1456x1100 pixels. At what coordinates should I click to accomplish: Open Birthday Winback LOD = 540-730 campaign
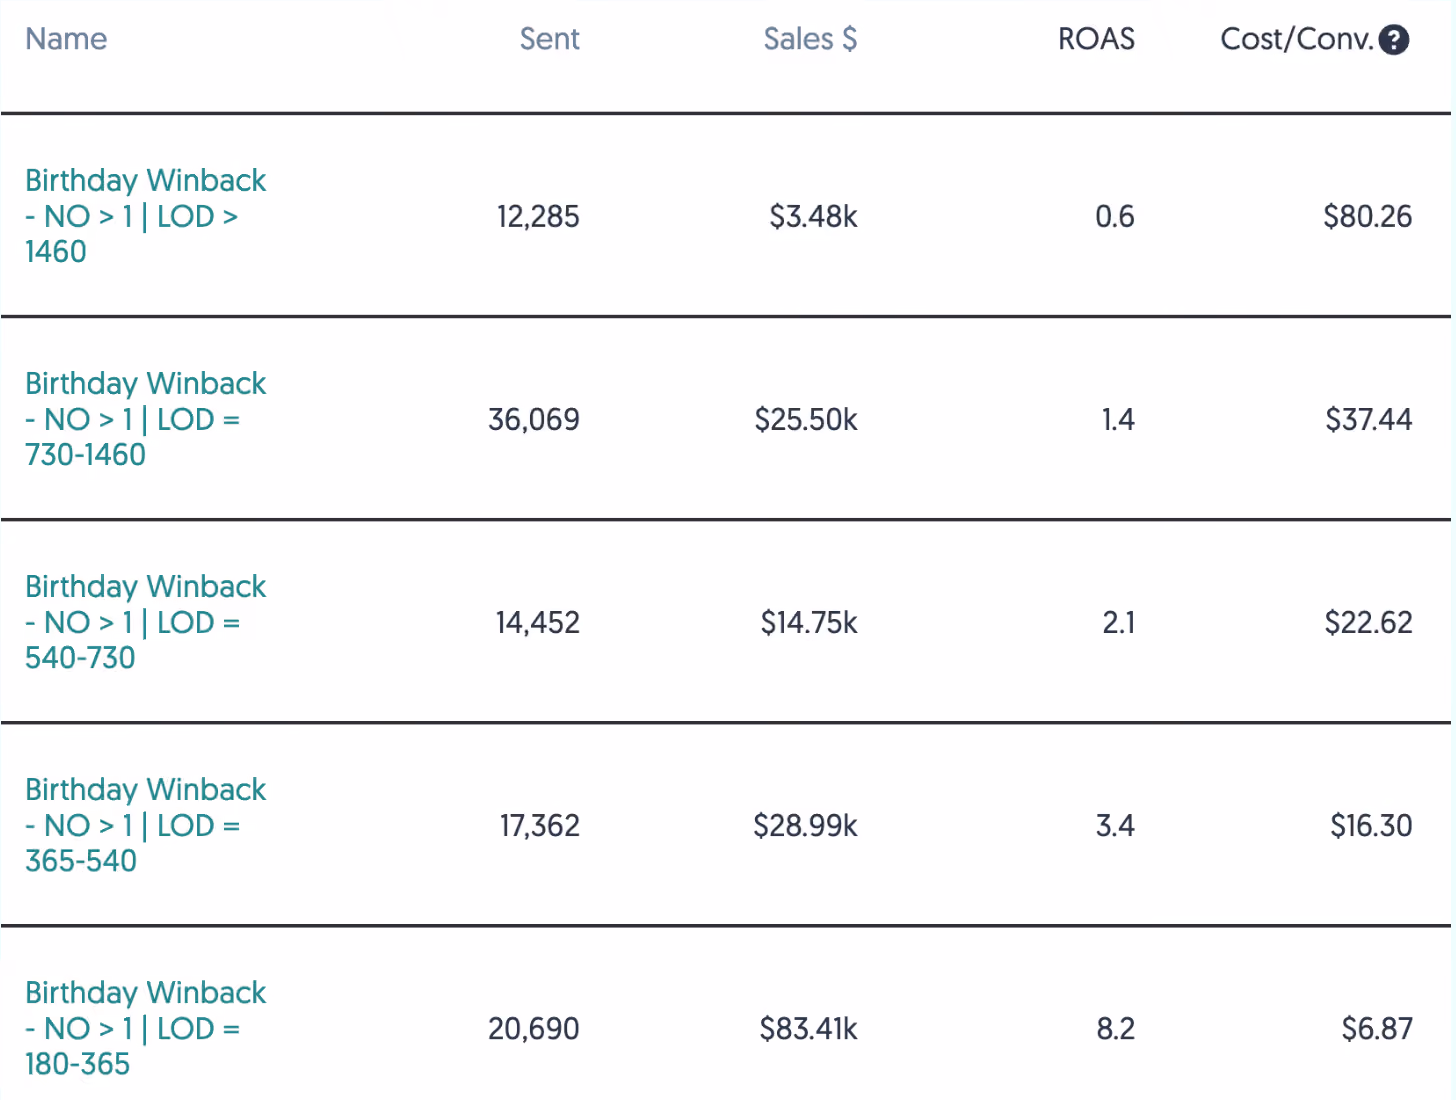(x=146, y=622)
